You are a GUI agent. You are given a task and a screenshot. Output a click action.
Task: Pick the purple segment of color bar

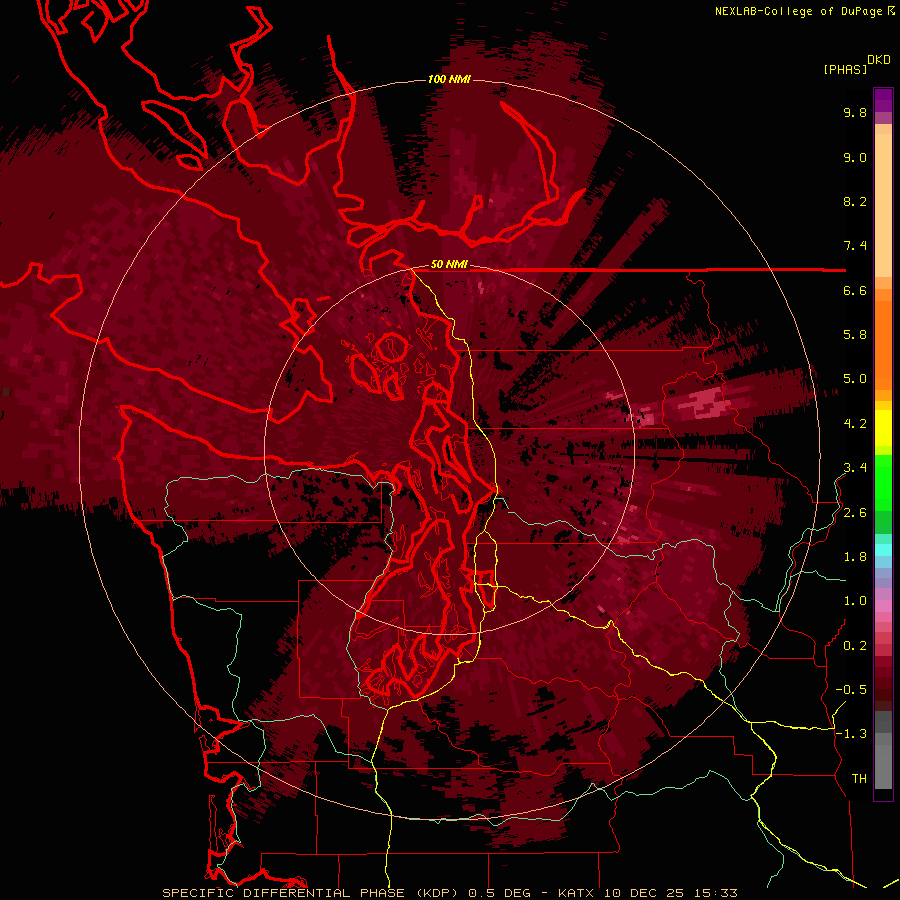pos(883,100)
